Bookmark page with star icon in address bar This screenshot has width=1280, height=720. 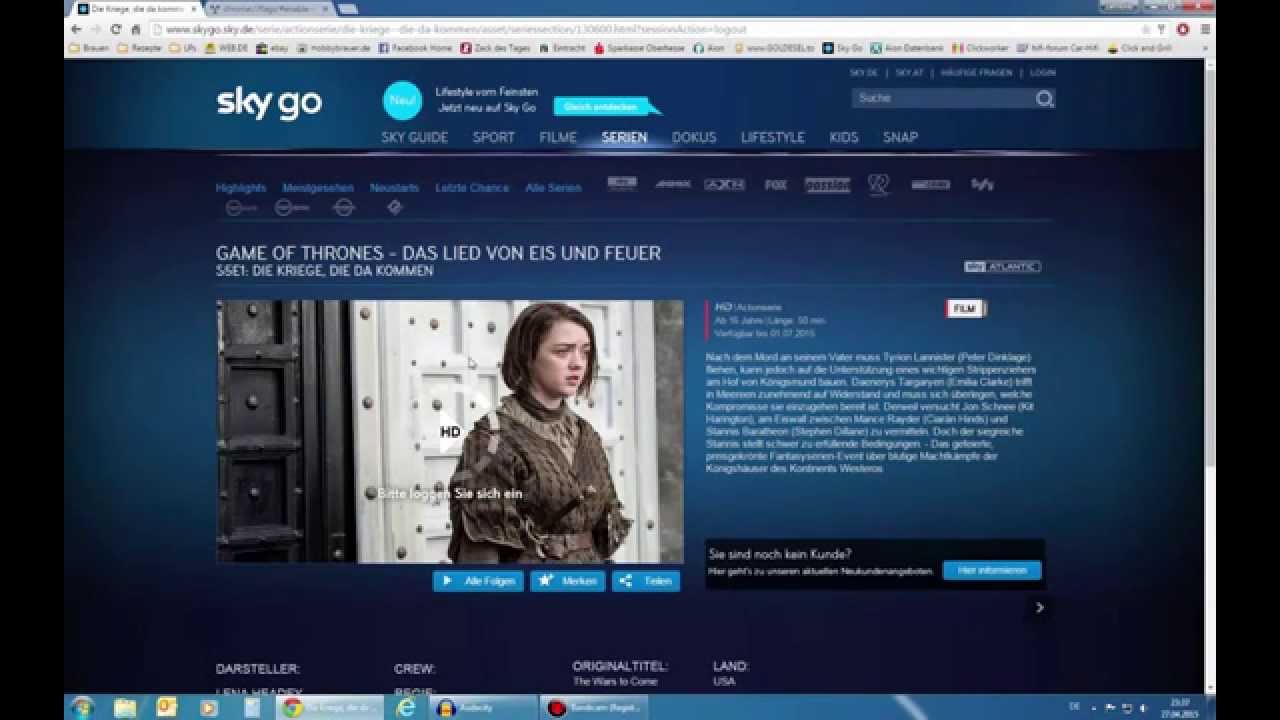1145,29
